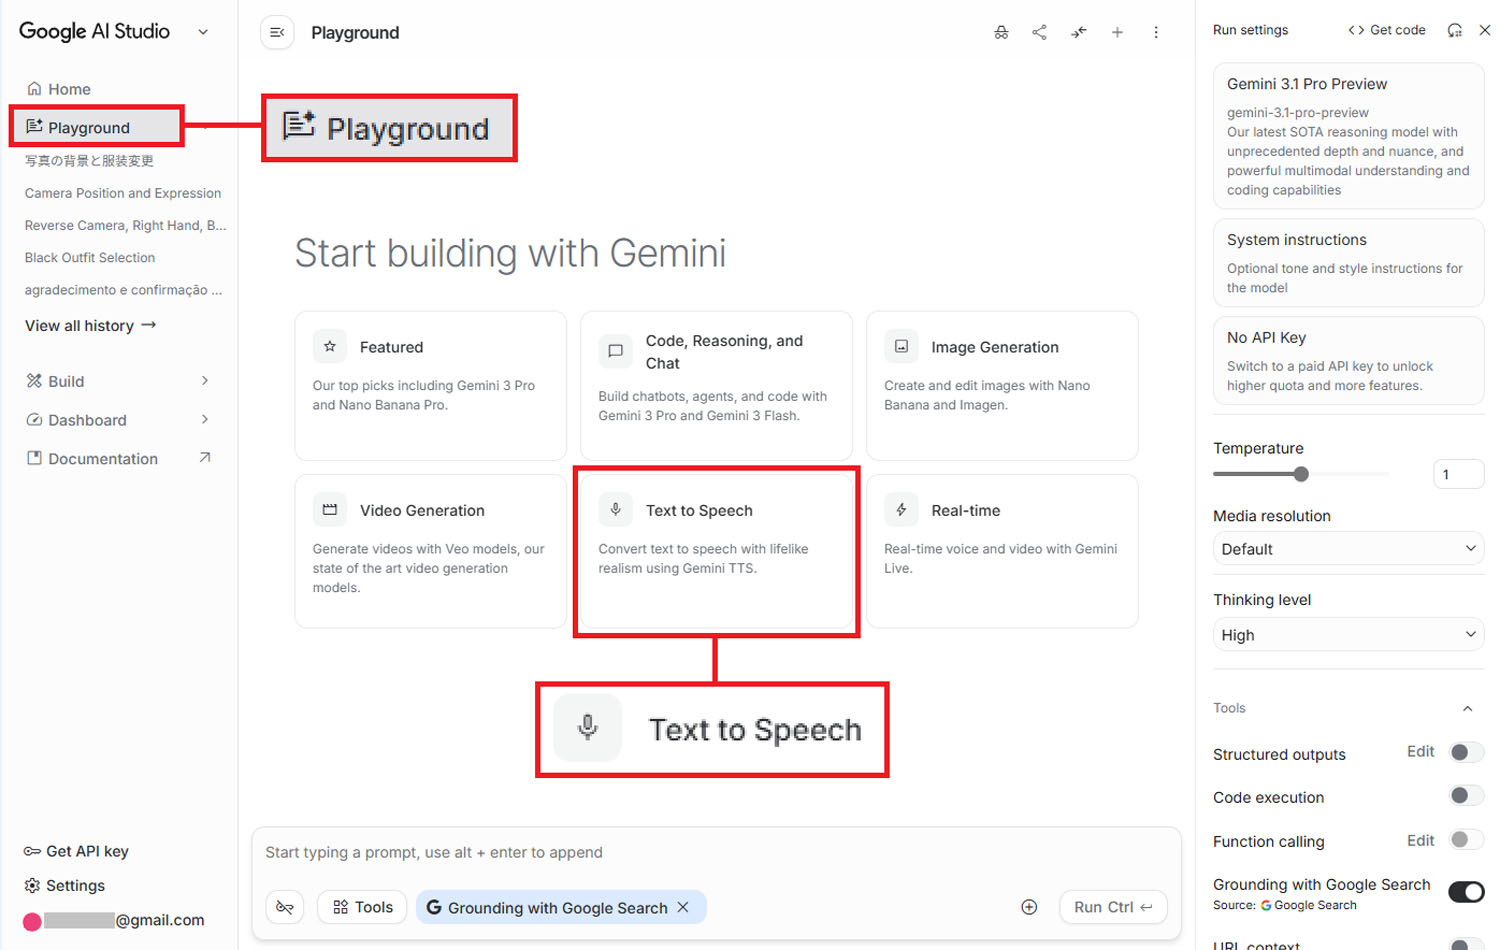Click the prompt input field to start typing
The height and width of the screenshot is (950, 1500).
600,852
